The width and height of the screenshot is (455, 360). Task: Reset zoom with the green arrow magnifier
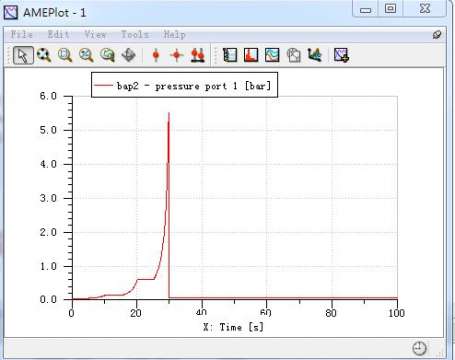coord(107,55)
